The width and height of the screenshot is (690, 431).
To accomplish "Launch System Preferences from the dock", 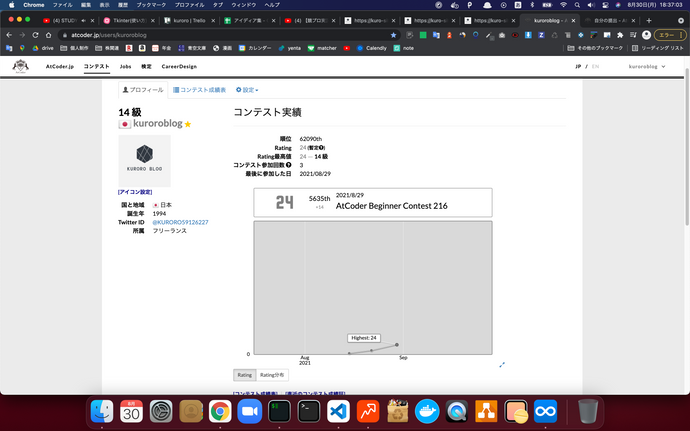I will pyautogui.click(x=161, y=412).
